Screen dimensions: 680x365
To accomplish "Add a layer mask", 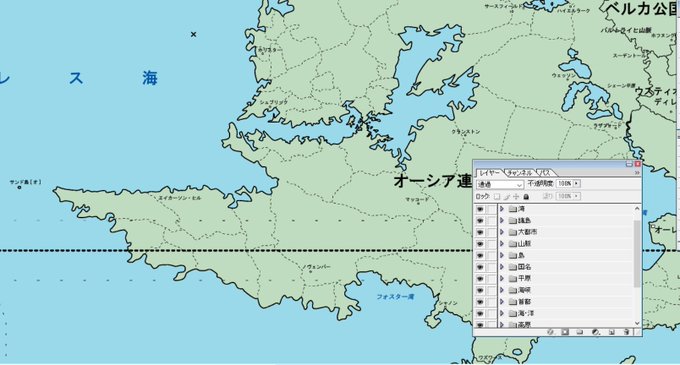I will pyautogui.click(x=565, y=332).
